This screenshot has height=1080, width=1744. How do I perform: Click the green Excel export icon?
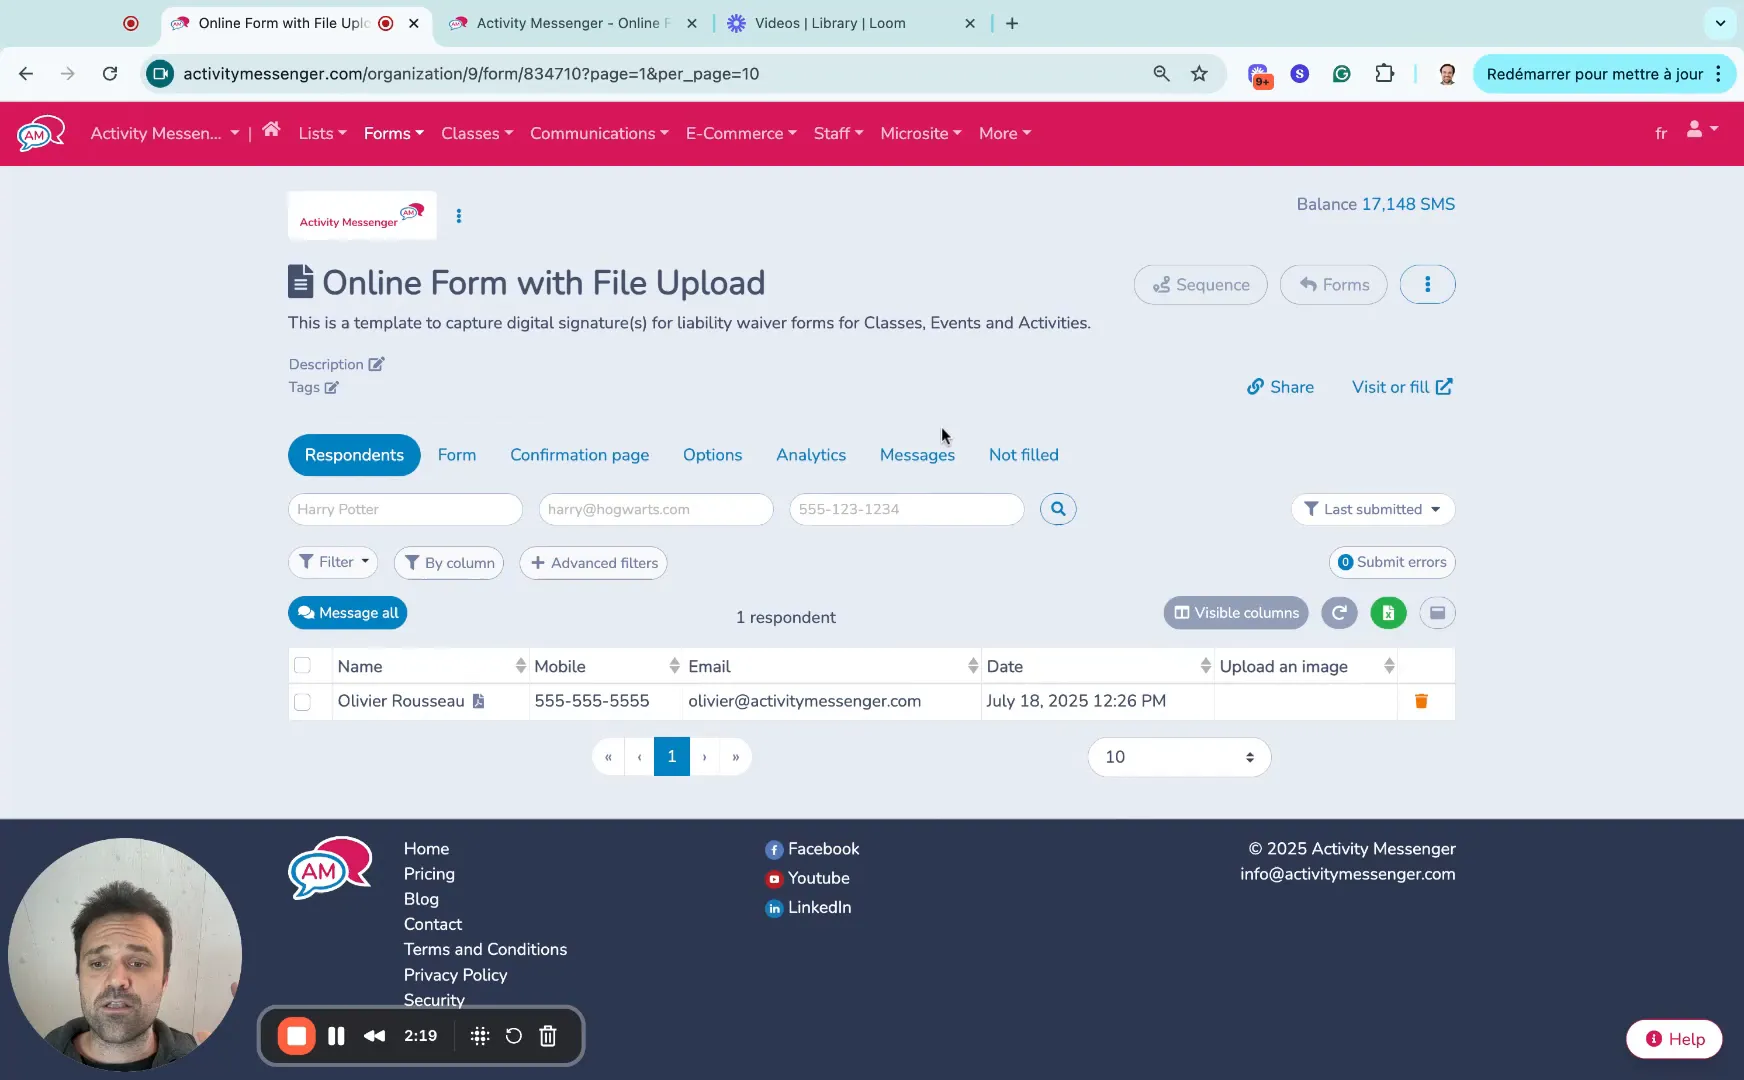pos(1388,613)
